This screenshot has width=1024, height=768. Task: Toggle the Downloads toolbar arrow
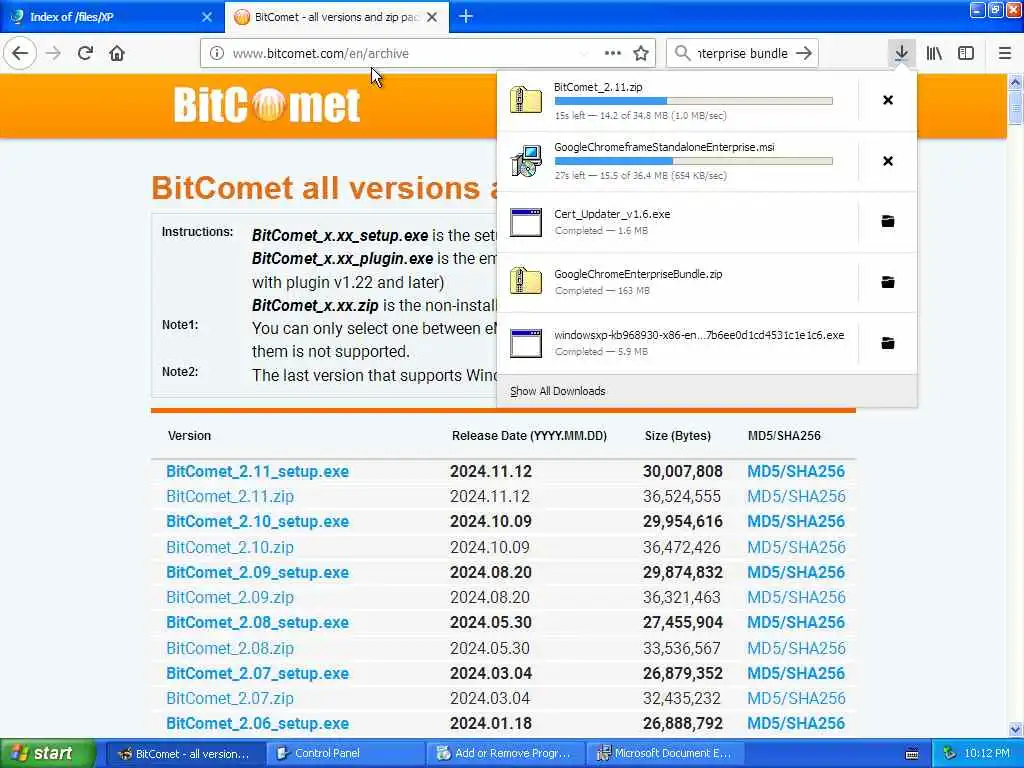pos(901,54)
